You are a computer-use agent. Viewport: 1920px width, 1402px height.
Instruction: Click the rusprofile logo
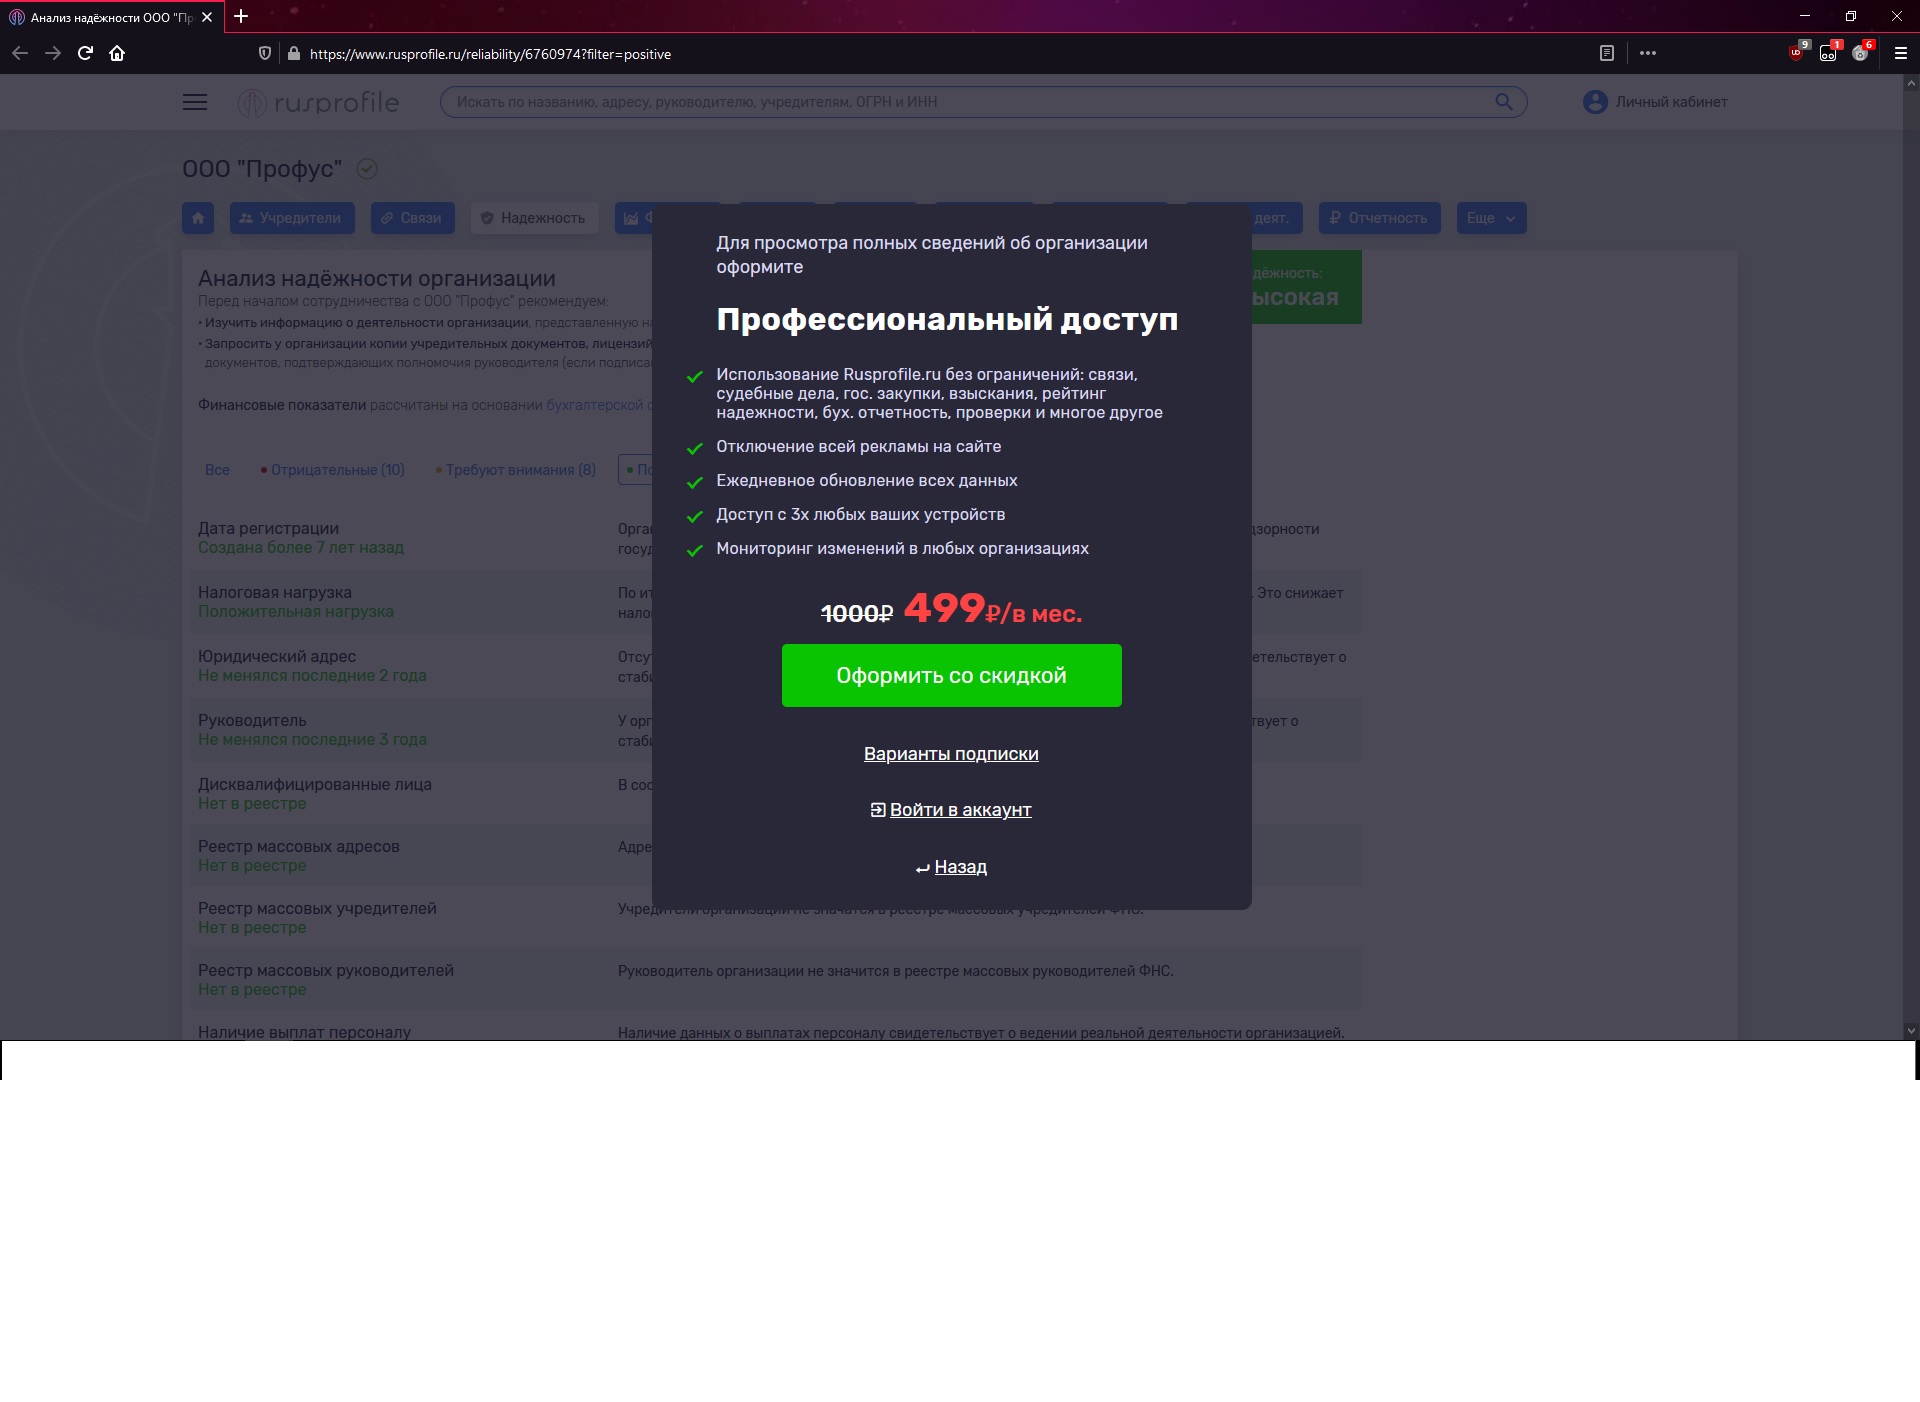point(318,102)
